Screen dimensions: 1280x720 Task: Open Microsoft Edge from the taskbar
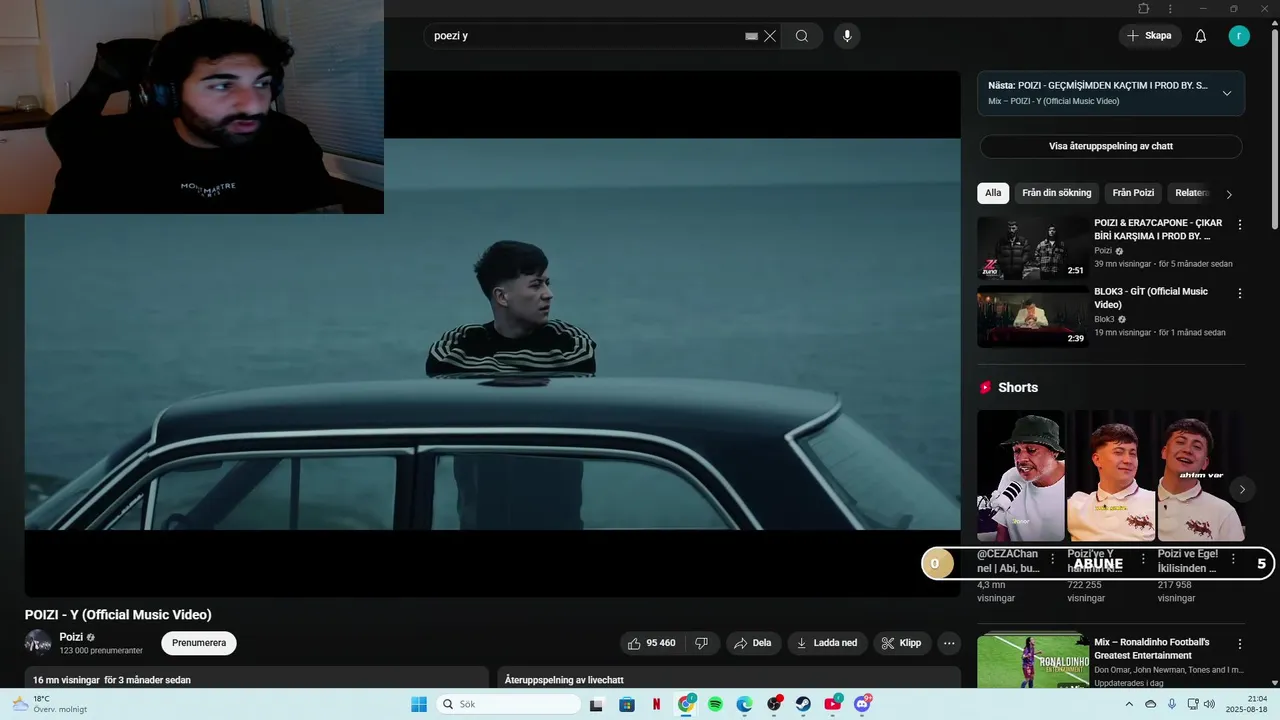pos(744,704)
